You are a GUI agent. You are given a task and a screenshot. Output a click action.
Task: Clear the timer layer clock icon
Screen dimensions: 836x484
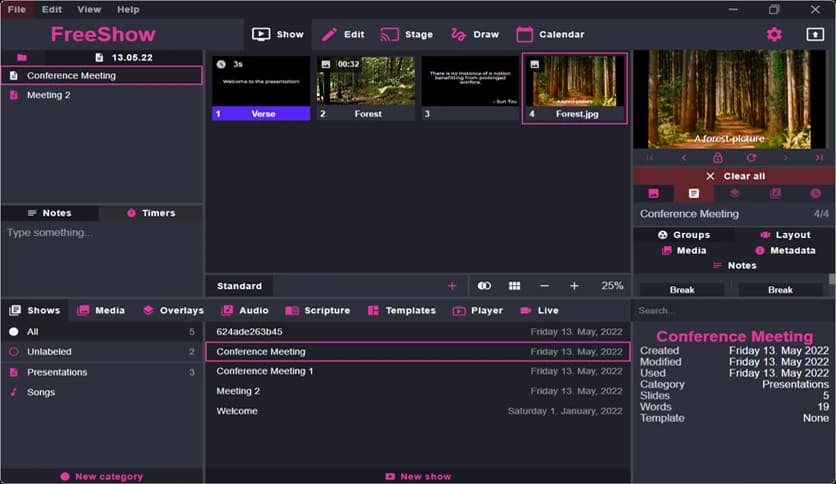[x=815, y=193]
